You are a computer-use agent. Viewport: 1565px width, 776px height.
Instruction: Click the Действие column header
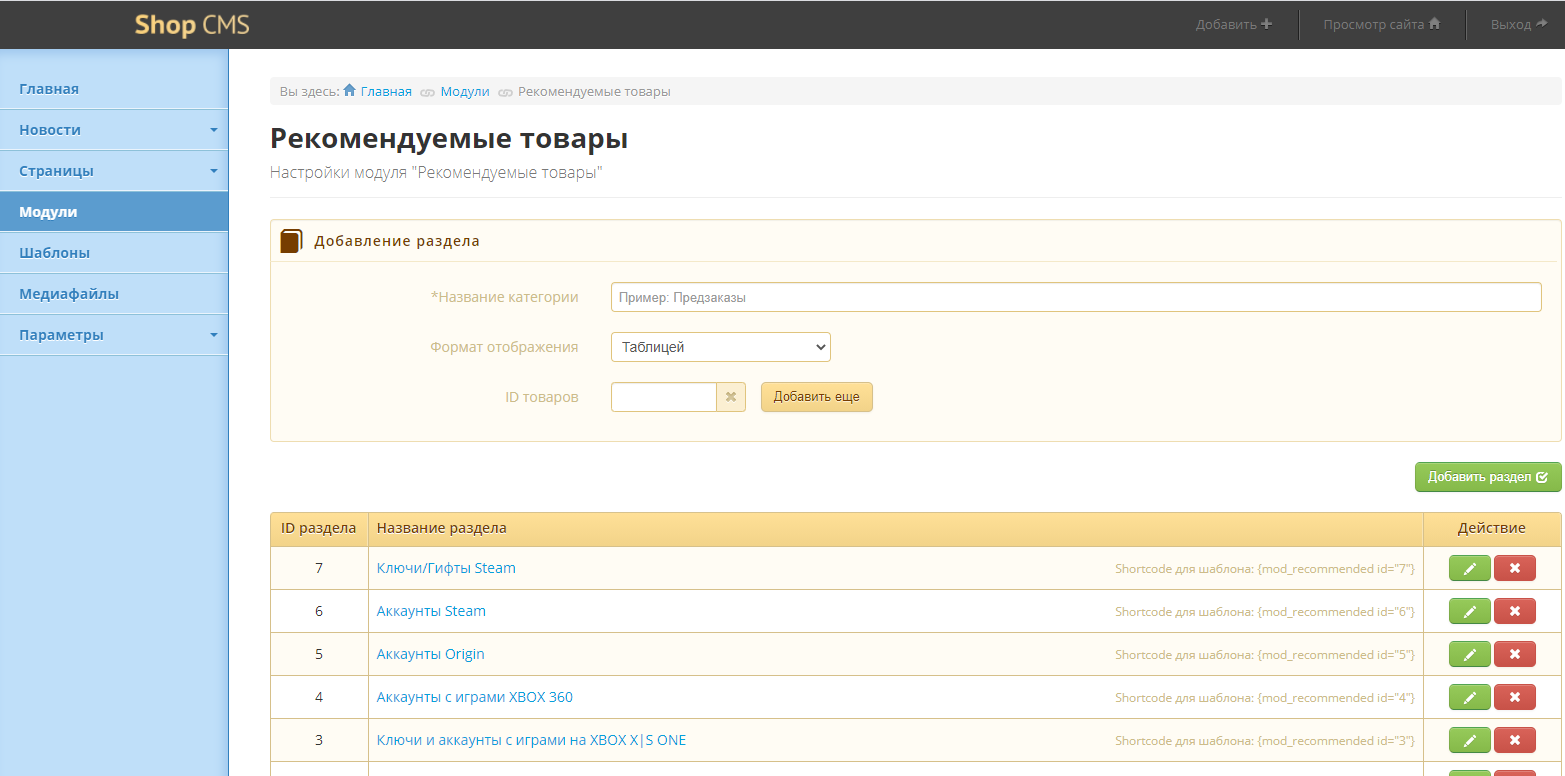pyautogui.click(x=1491, y=528)
